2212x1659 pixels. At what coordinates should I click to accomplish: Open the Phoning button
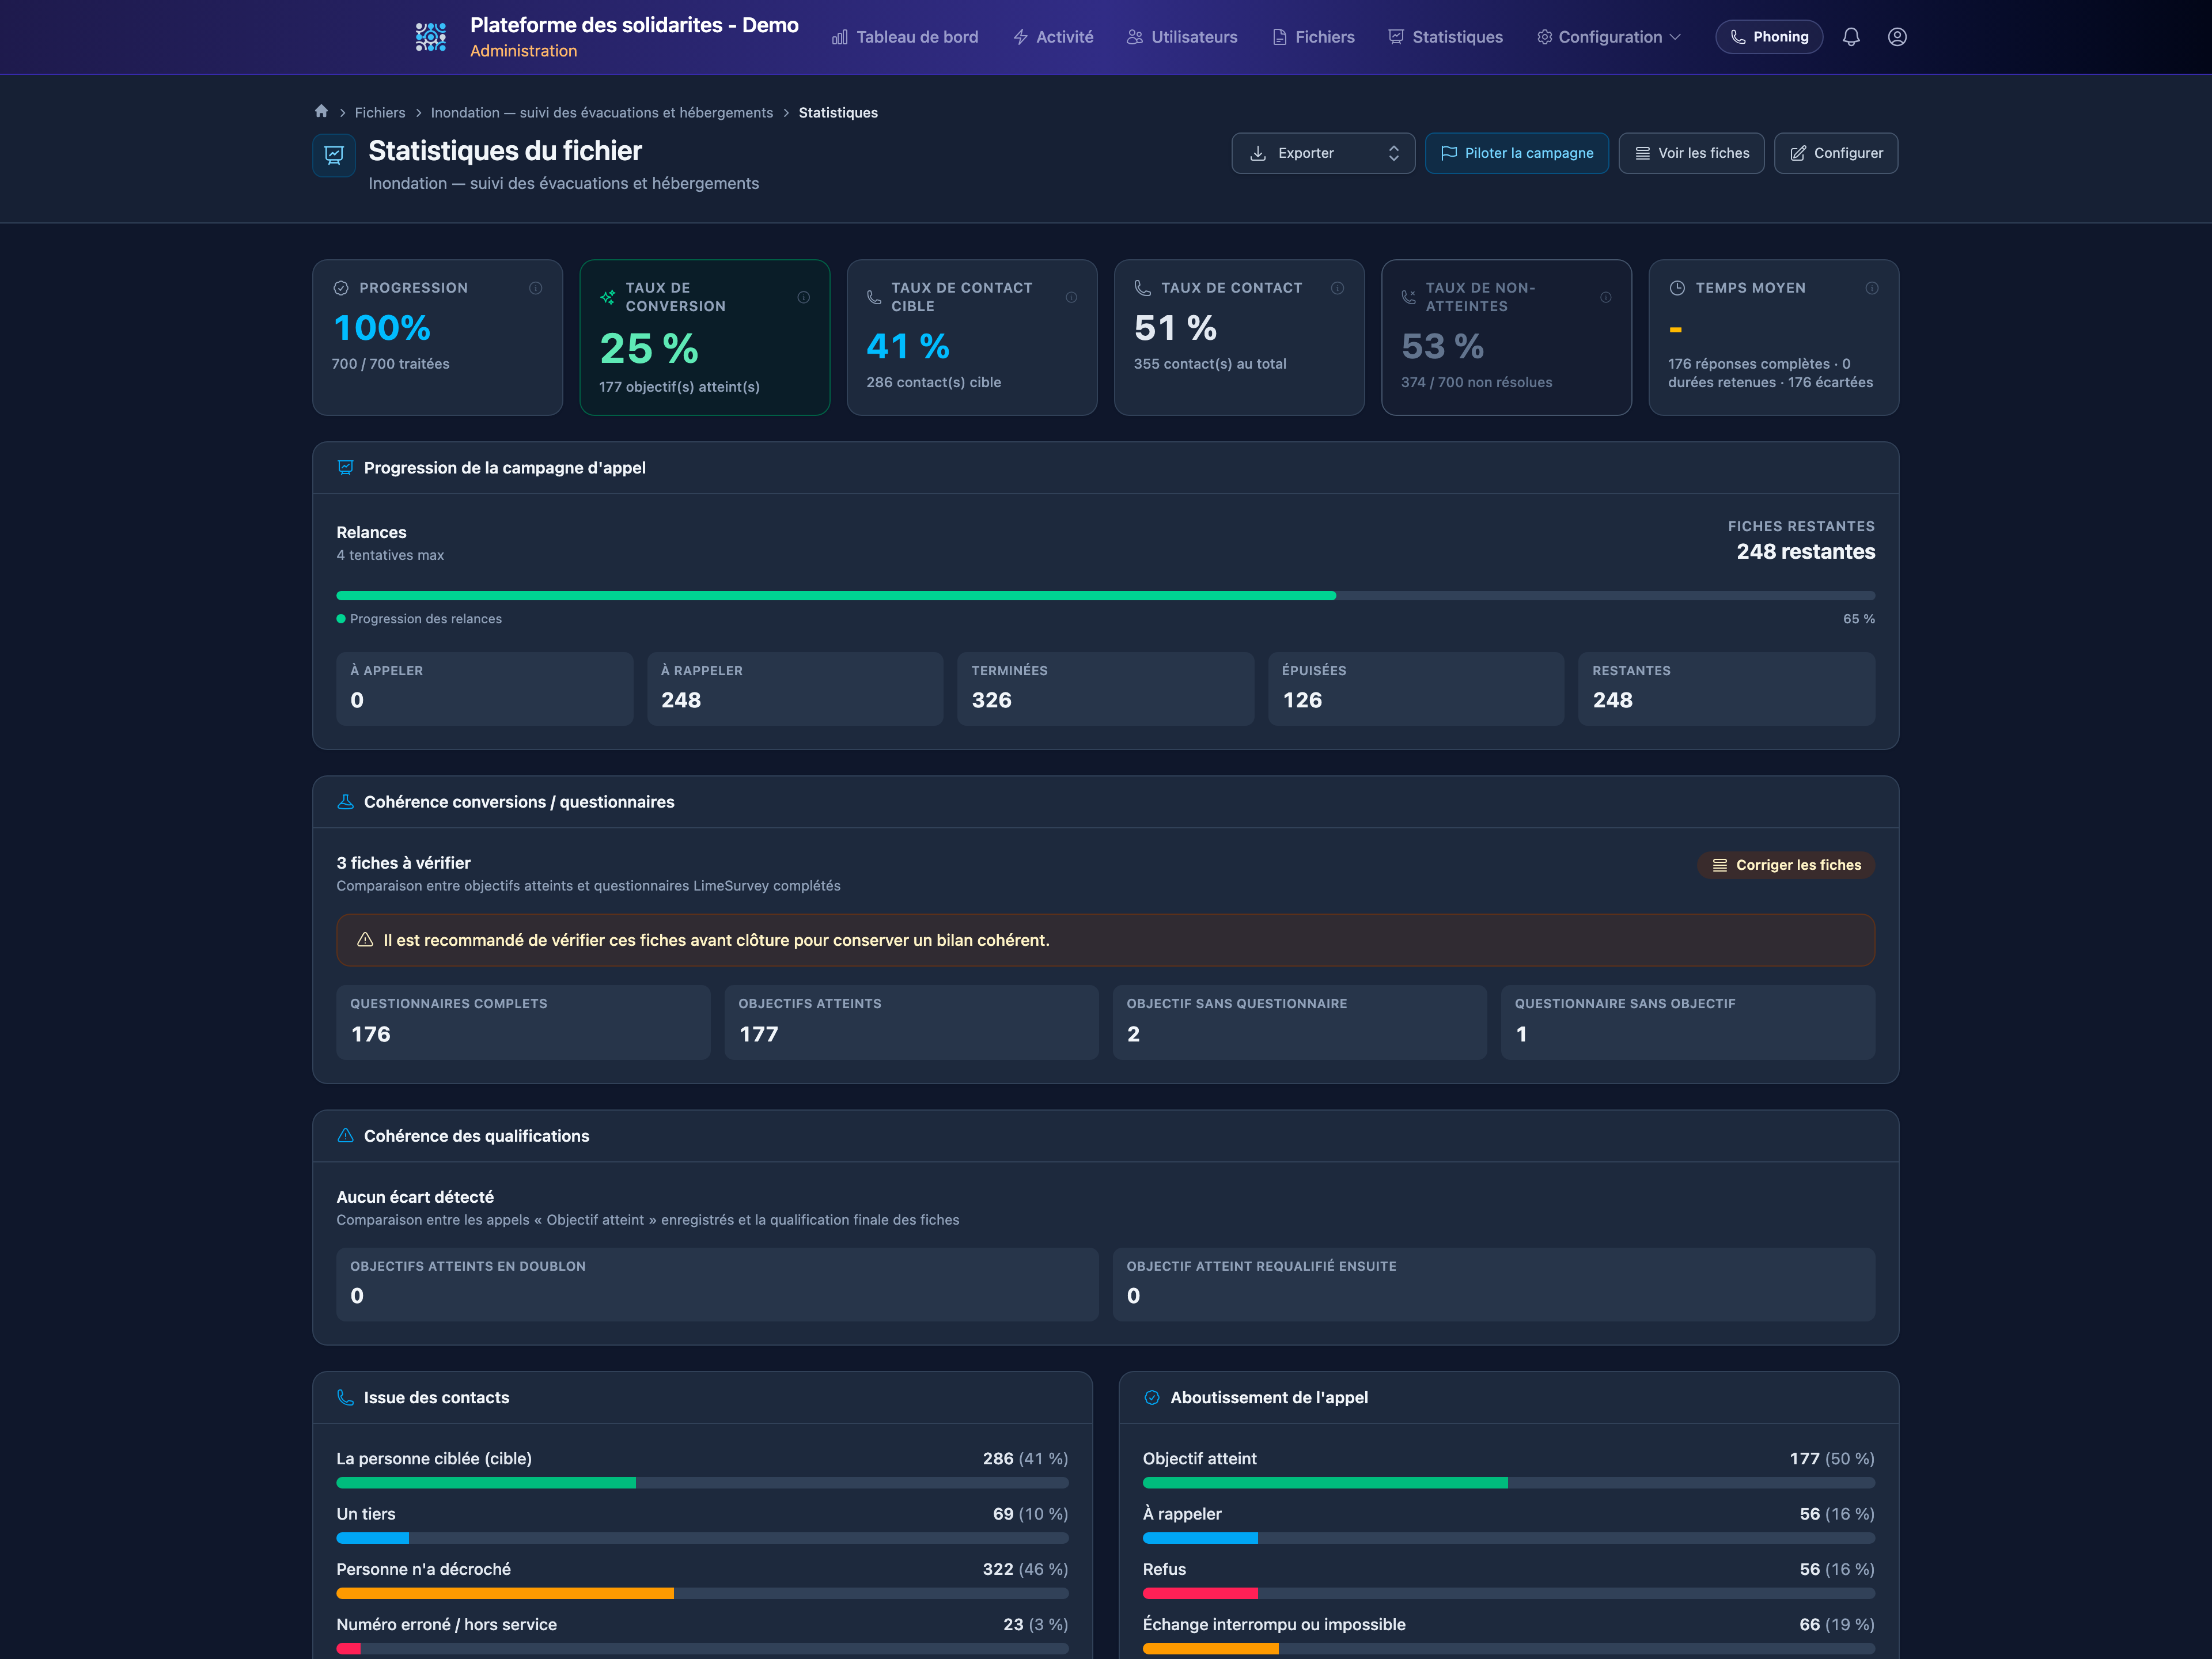tap(1769, 37)
